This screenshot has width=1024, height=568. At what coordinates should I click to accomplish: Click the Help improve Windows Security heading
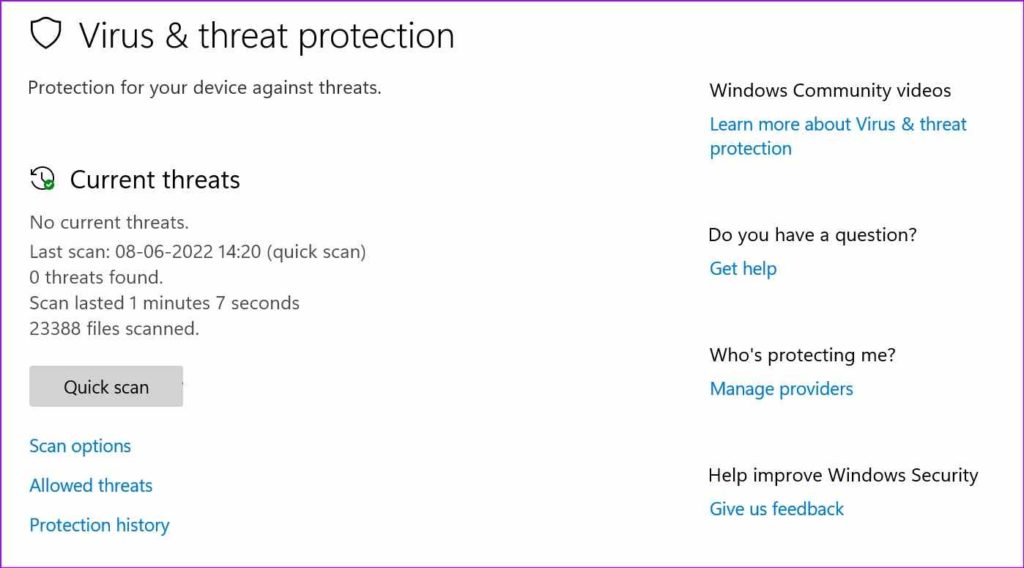click(x=843, y=475)
